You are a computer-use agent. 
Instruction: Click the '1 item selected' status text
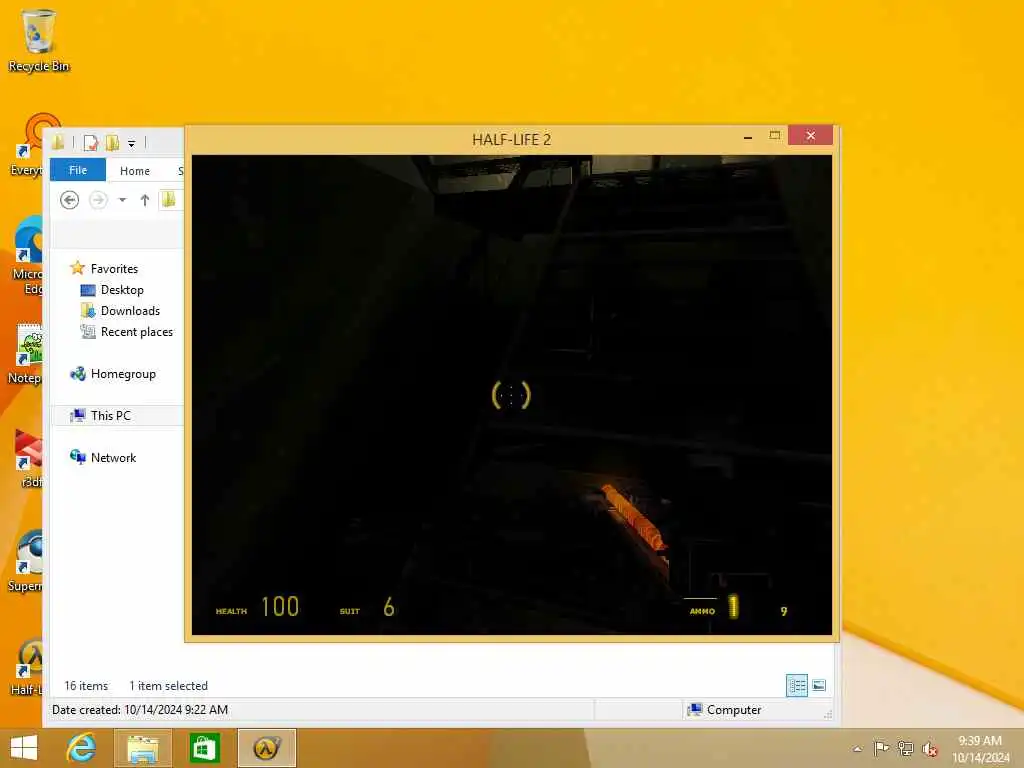tap(168, 686)
